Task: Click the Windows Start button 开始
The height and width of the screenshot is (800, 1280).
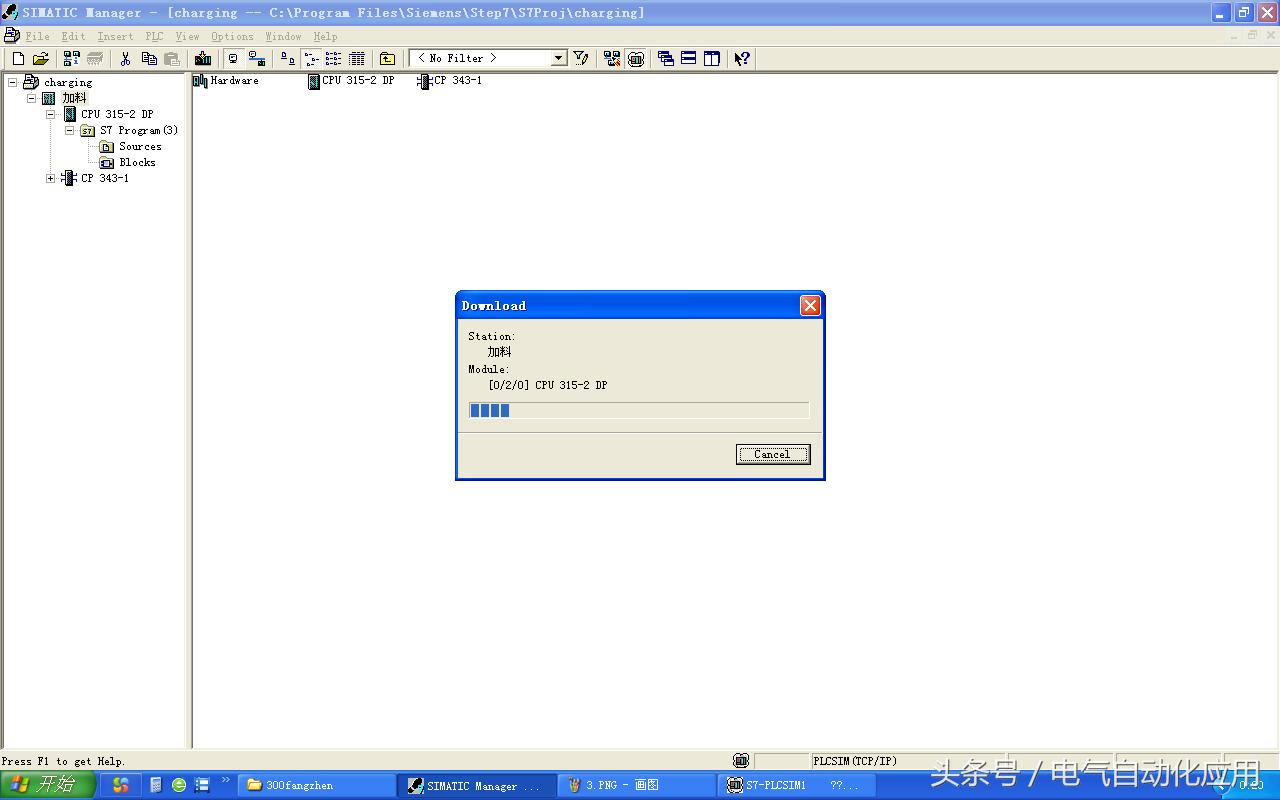Action: point(47,785)
